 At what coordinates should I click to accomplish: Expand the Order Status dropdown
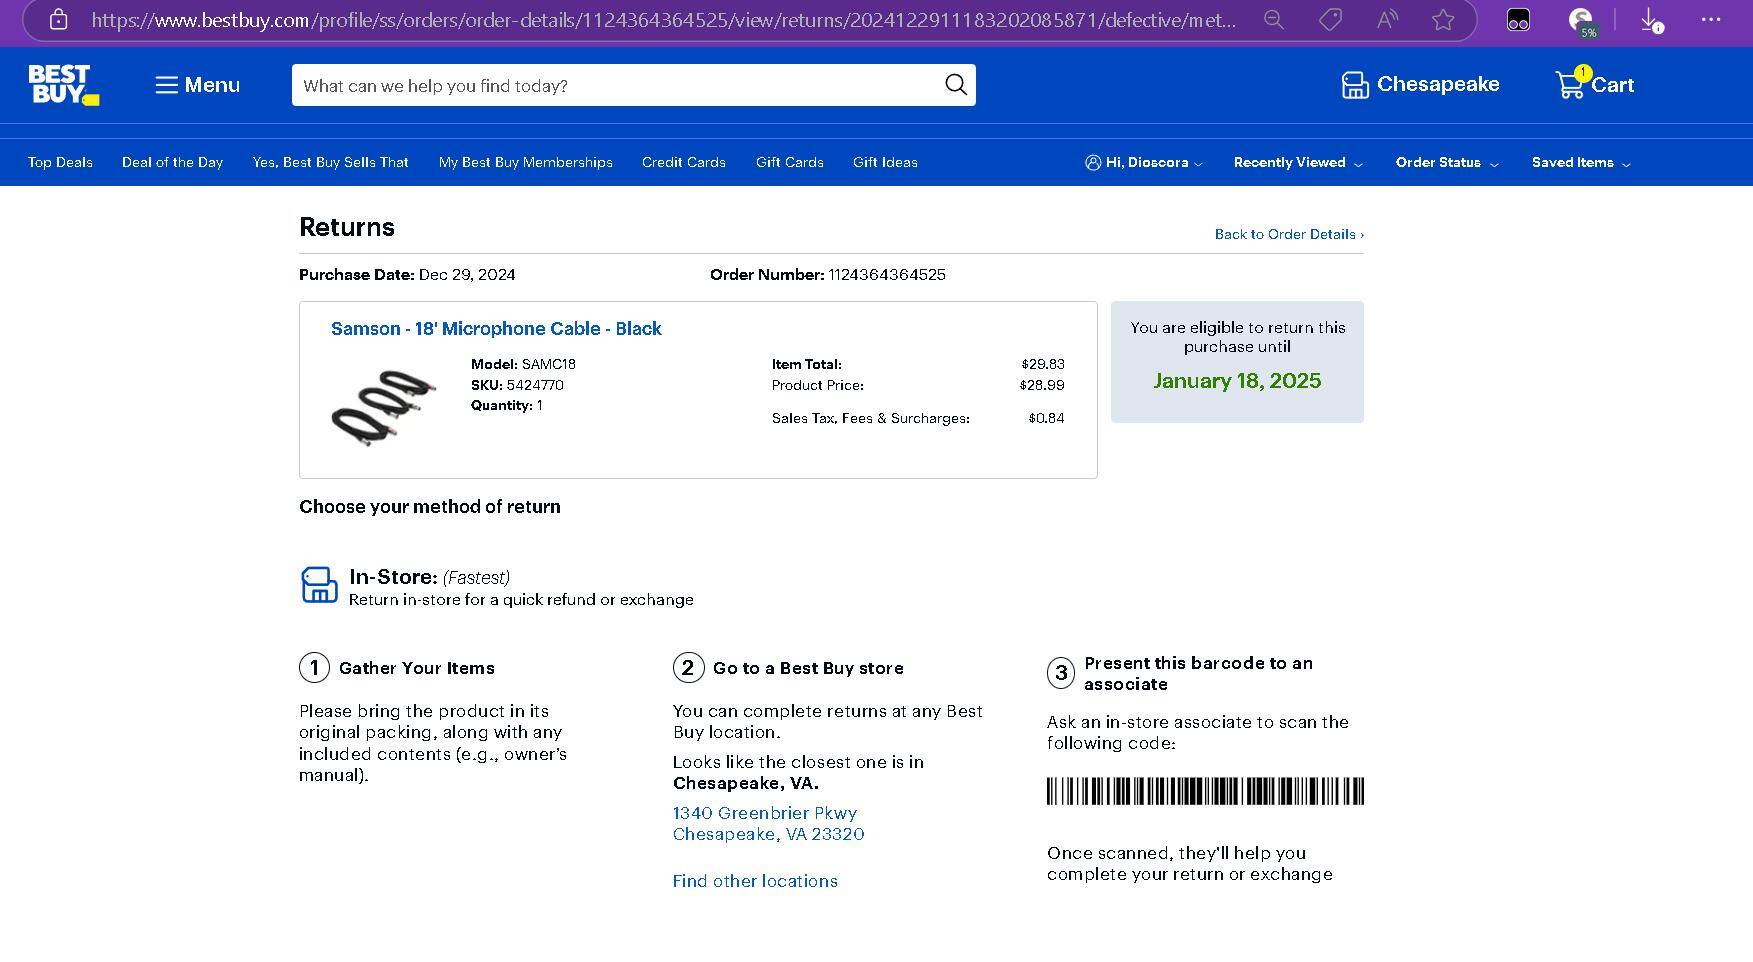pos(1446,163)
